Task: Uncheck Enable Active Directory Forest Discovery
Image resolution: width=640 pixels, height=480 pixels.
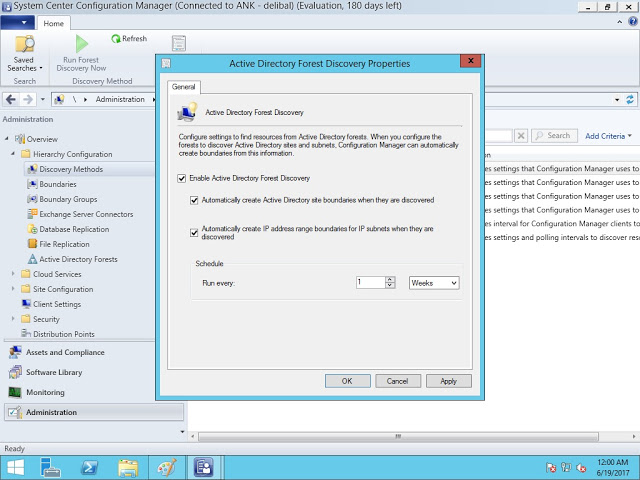Action: [x=181, y=178]
